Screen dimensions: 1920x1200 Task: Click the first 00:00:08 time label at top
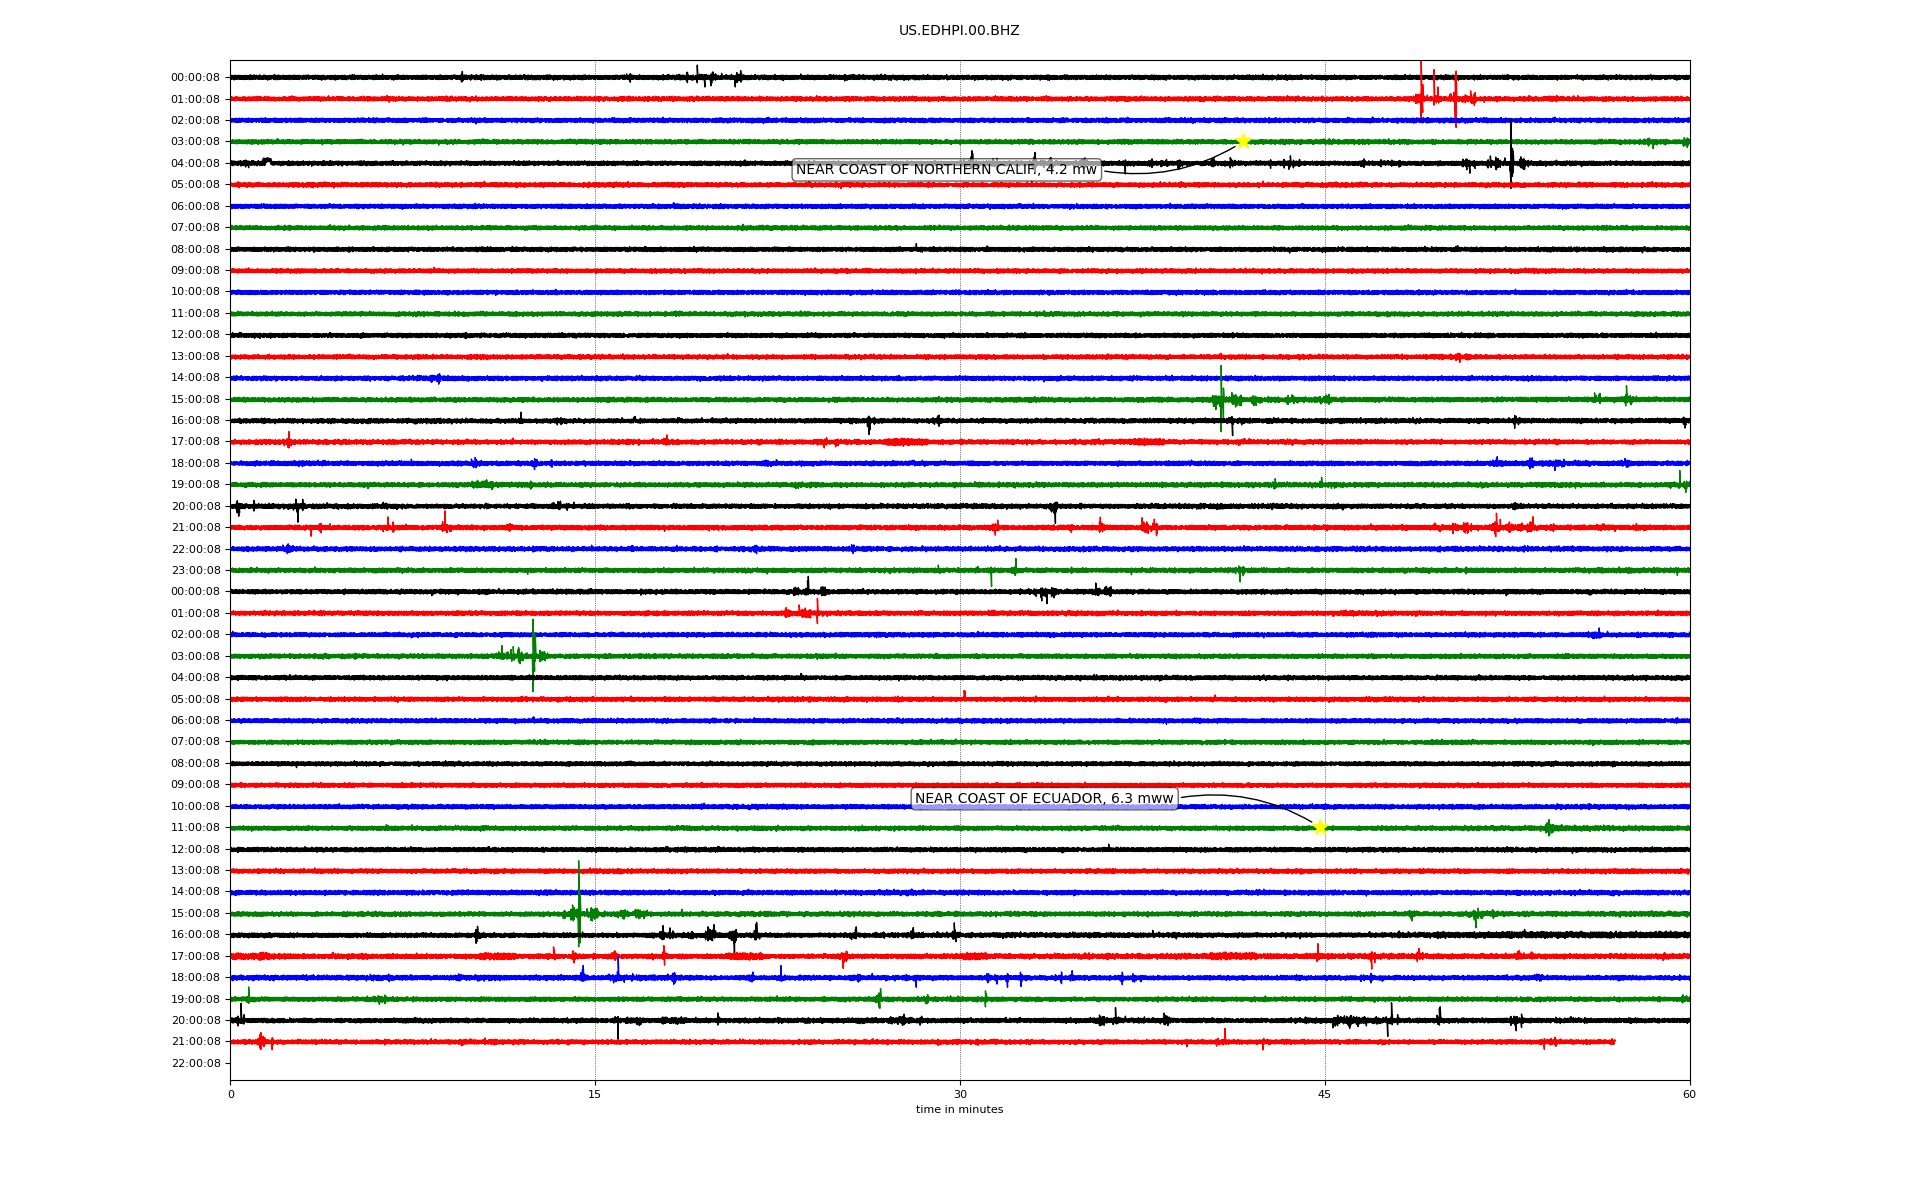[x=195, y=78]
